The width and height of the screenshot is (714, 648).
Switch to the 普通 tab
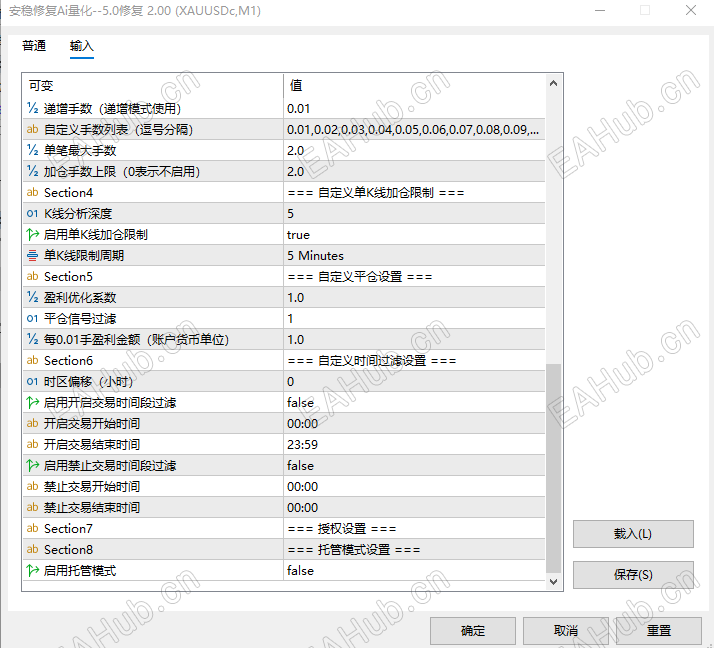tap(34, 46)
